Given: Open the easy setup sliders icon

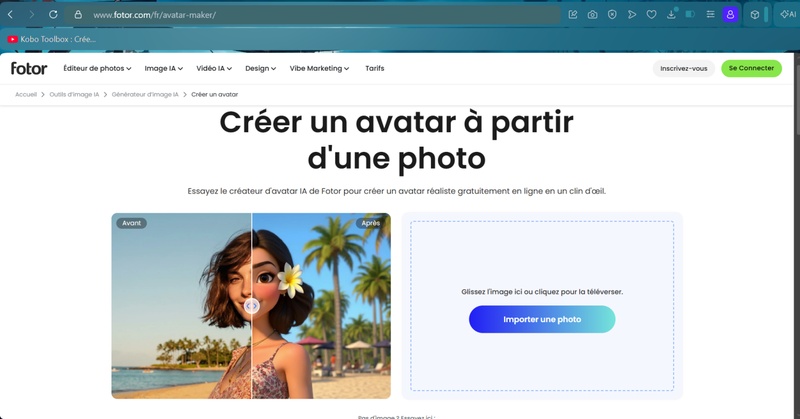Looking at the screenshot, I should coord(710,15).
